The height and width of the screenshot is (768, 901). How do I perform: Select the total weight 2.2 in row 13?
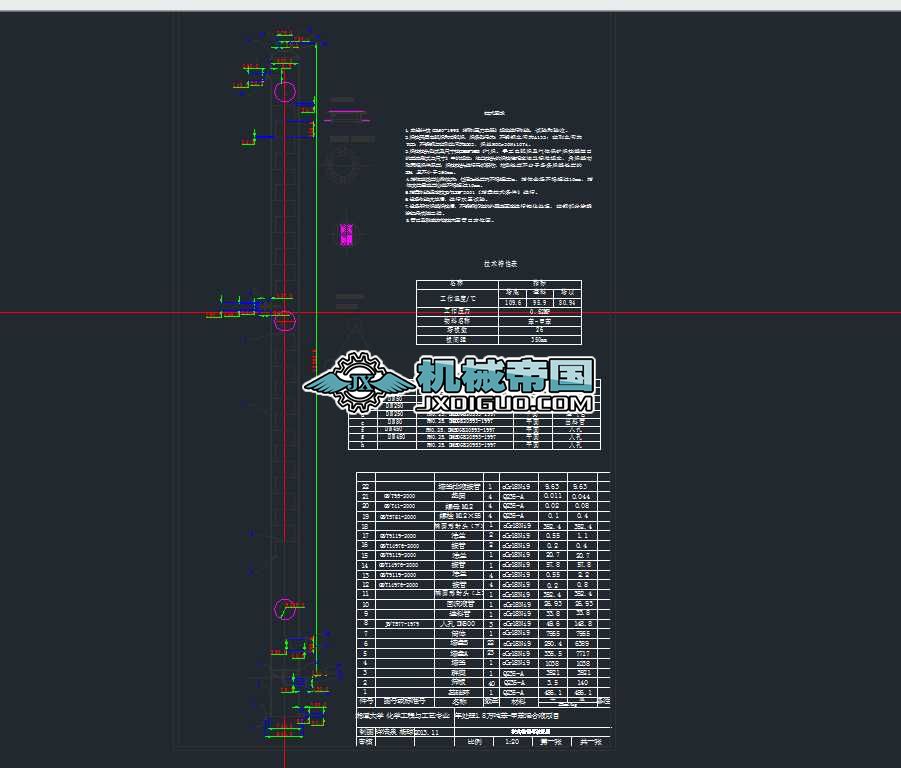582,574
